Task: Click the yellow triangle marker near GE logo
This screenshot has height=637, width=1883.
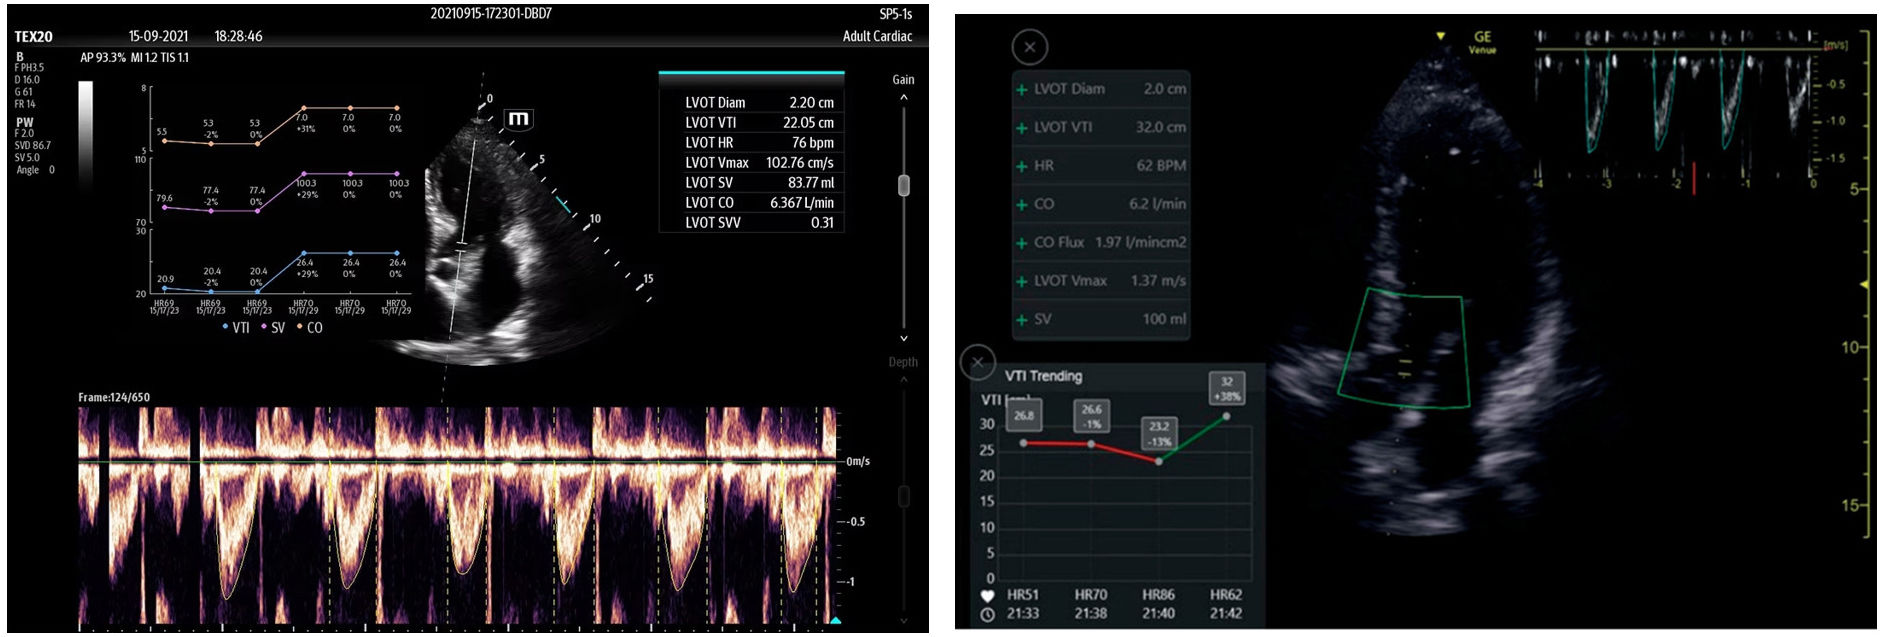Action: (x=1440, y=37)
